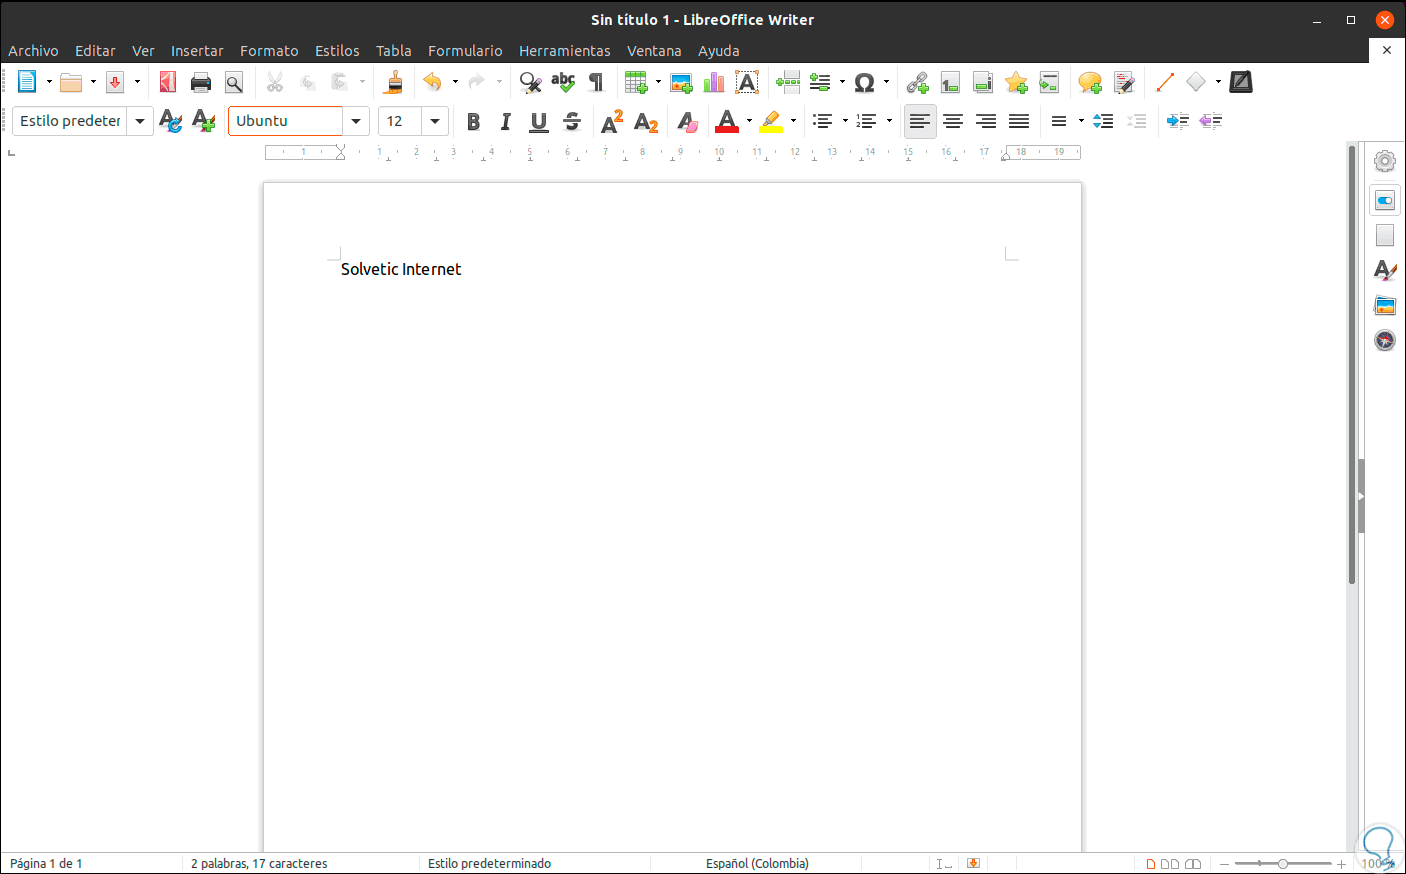Click the word count '2 palabras, 17 caracteres'
Viewport: 1406px width, 874px height.
click(259, 864)
